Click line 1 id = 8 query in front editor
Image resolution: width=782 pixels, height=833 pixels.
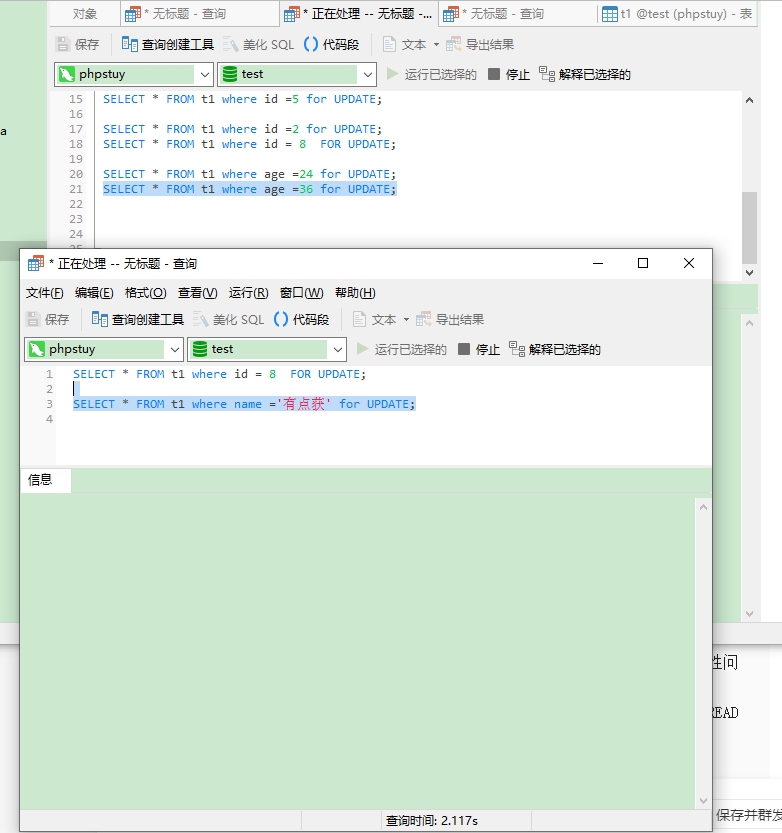(x=219, y=374)
